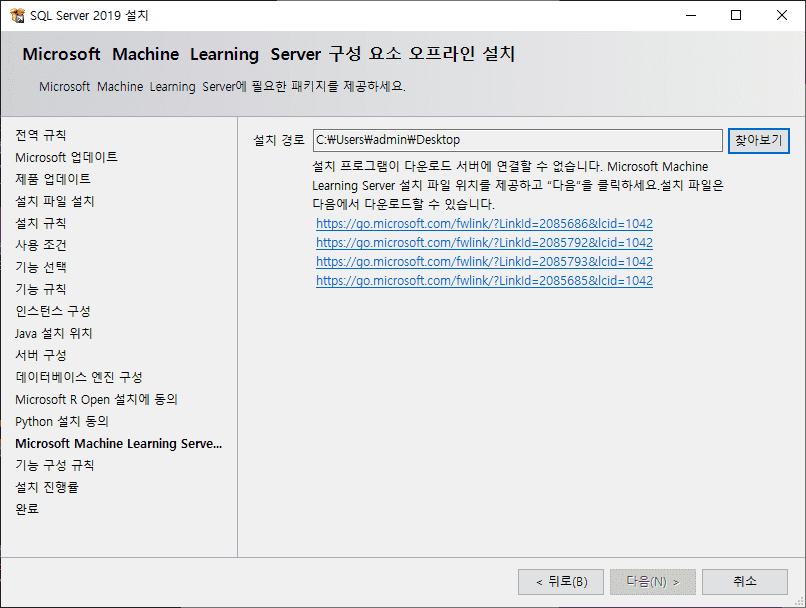Click the 다음(N) next button

click(652, 582)
